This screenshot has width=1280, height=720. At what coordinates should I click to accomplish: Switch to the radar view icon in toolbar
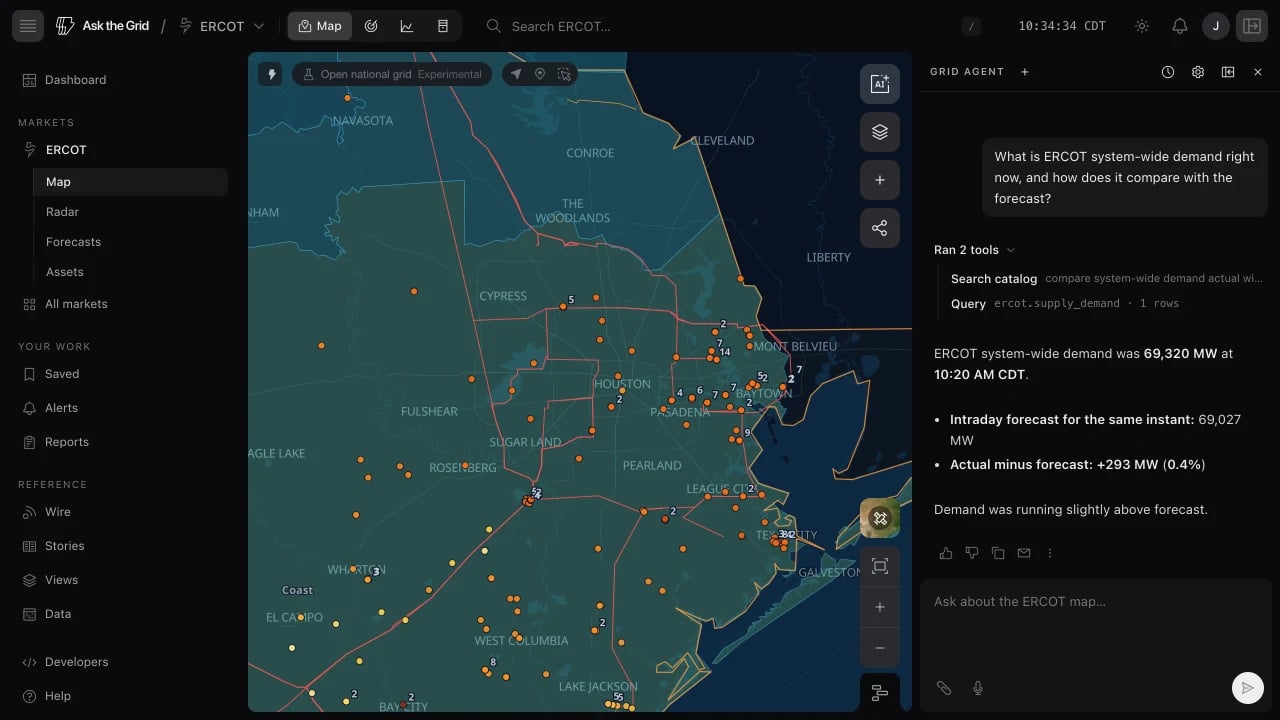[x=371, y=26]
